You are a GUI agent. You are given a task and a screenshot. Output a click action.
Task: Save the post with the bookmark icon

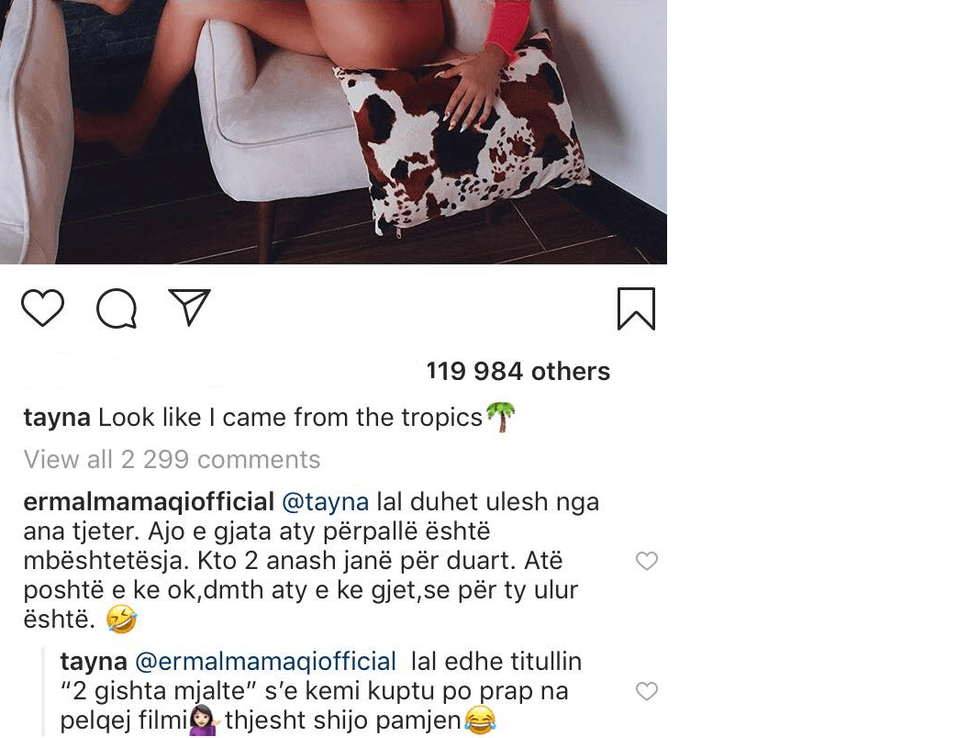636,308
